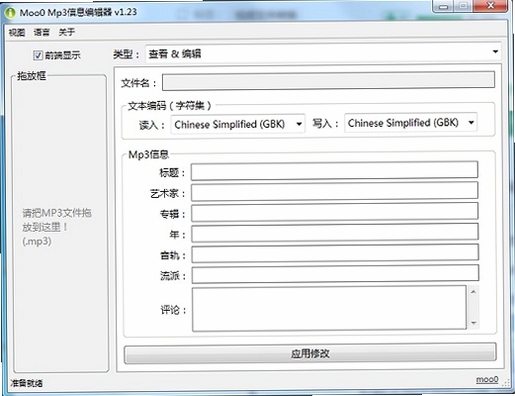
Task: Click the 文件名 field
Action: [328, 82]
